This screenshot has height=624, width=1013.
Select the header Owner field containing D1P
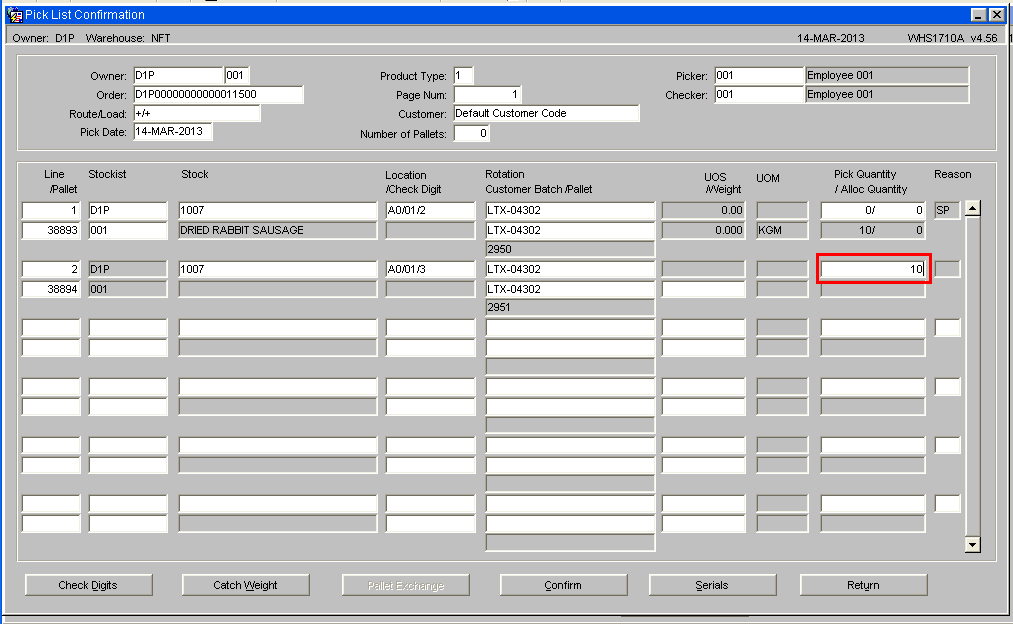(178, 76)
